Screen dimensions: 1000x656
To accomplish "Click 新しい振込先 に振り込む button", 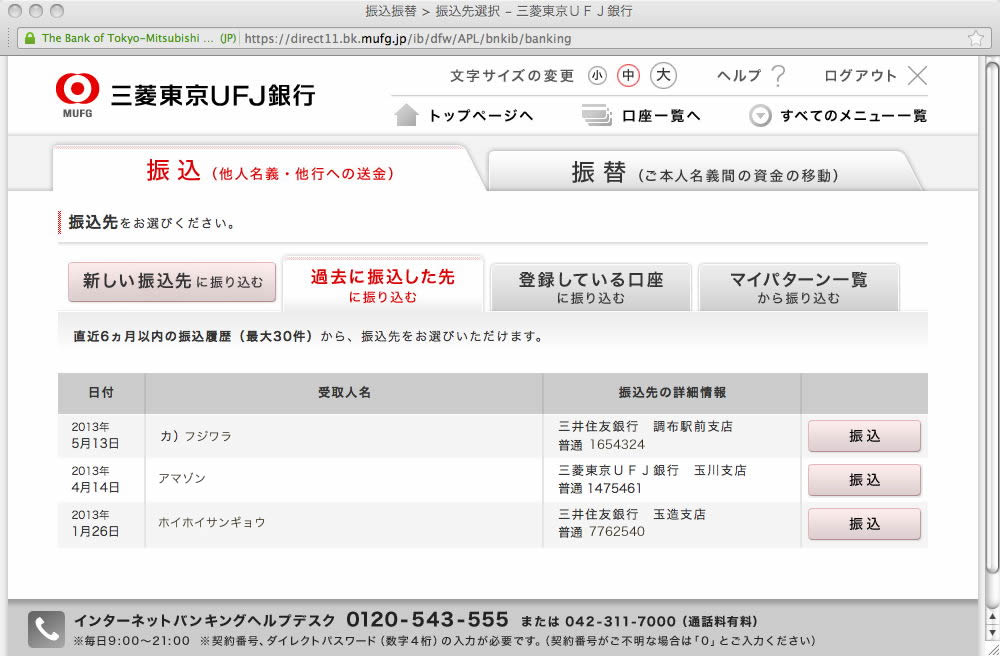I will pos(172,283).
